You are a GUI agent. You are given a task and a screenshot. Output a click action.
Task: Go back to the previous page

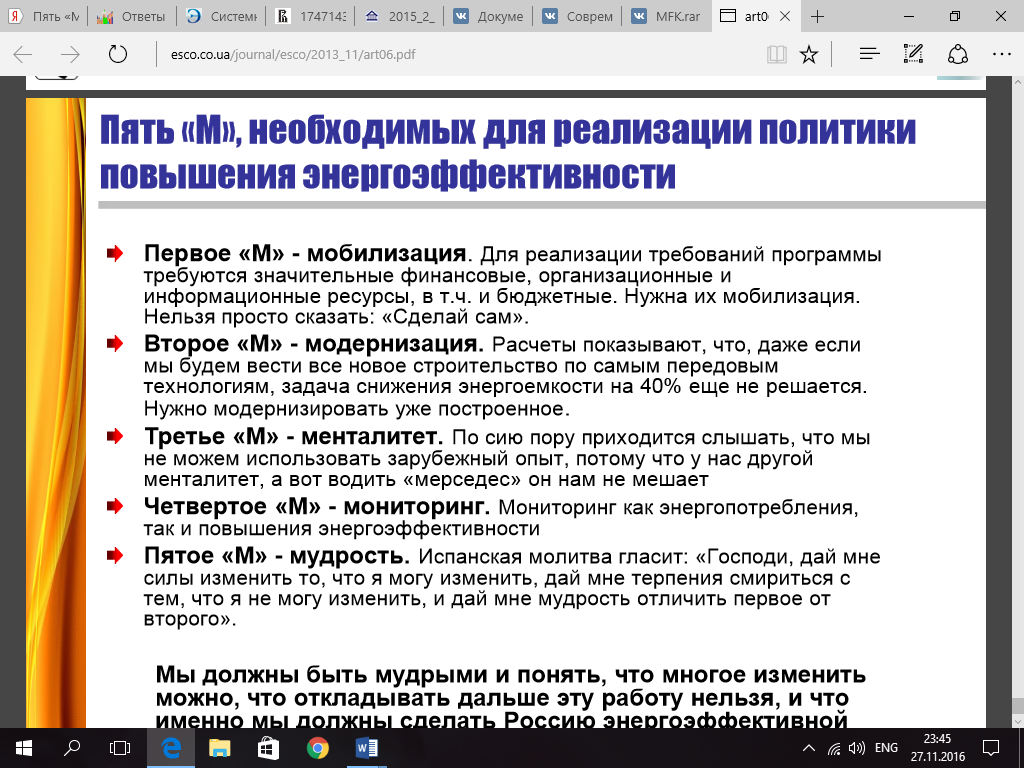point(23,54)
